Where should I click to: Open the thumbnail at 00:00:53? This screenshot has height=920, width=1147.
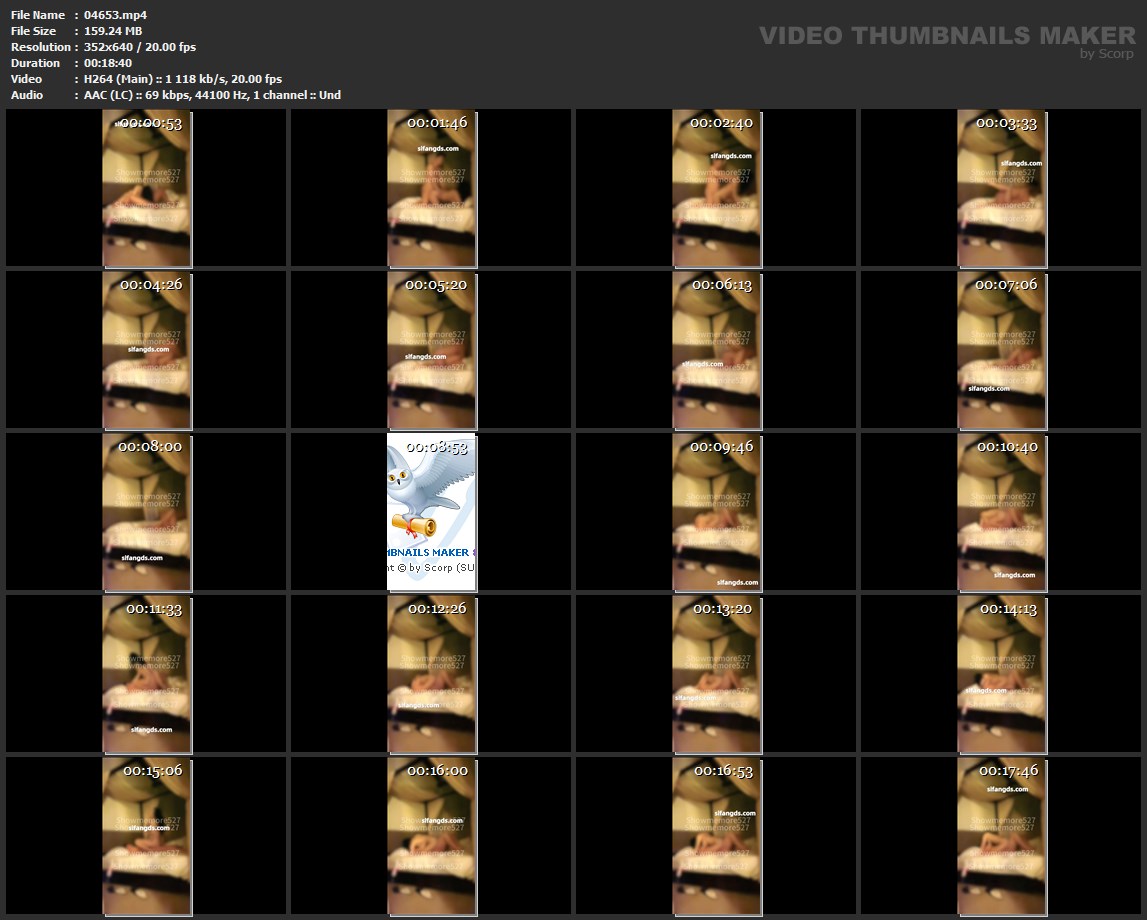(147, 189)
